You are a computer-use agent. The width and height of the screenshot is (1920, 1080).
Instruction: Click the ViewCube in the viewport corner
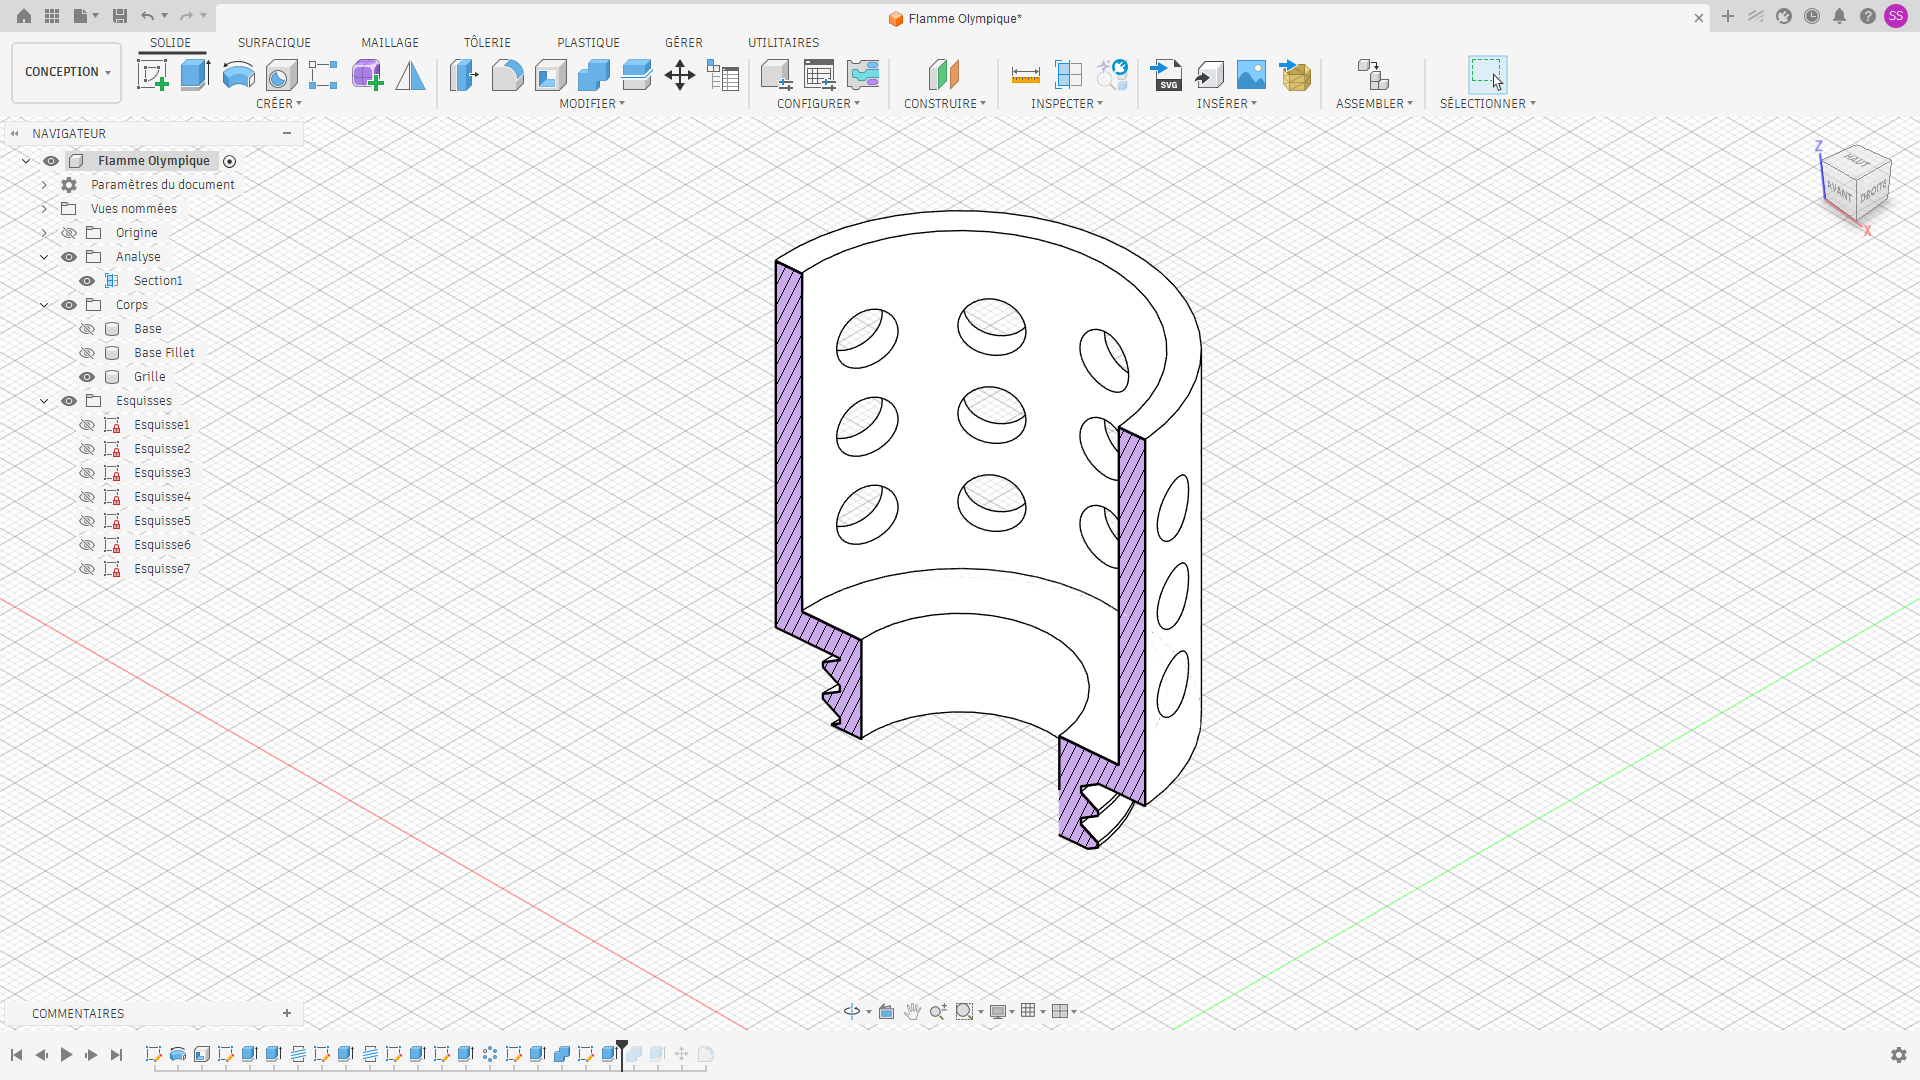pyautogui.click(x=1855, y=183)
